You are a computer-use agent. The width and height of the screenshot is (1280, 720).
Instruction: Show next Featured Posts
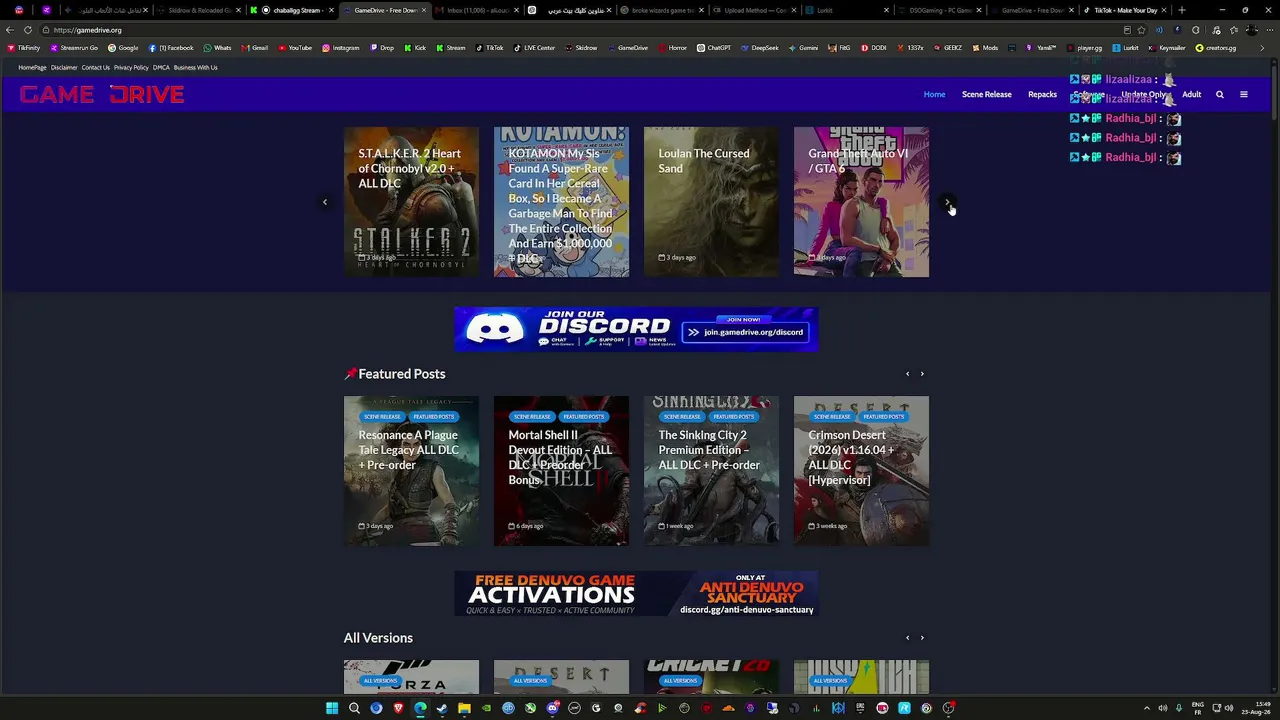click(x=922, y=374)
